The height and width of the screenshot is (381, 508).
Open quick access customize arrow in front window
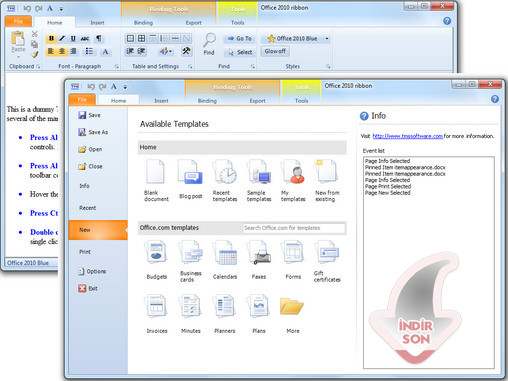coord(125,87)
